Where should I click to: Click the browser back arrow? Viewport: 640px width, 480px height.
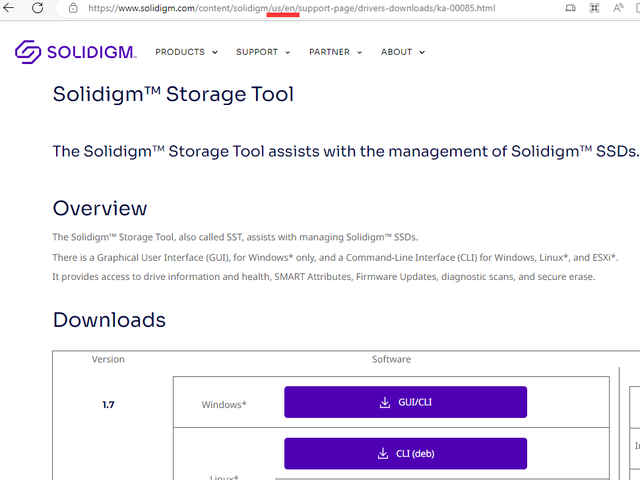coord(10,8)
